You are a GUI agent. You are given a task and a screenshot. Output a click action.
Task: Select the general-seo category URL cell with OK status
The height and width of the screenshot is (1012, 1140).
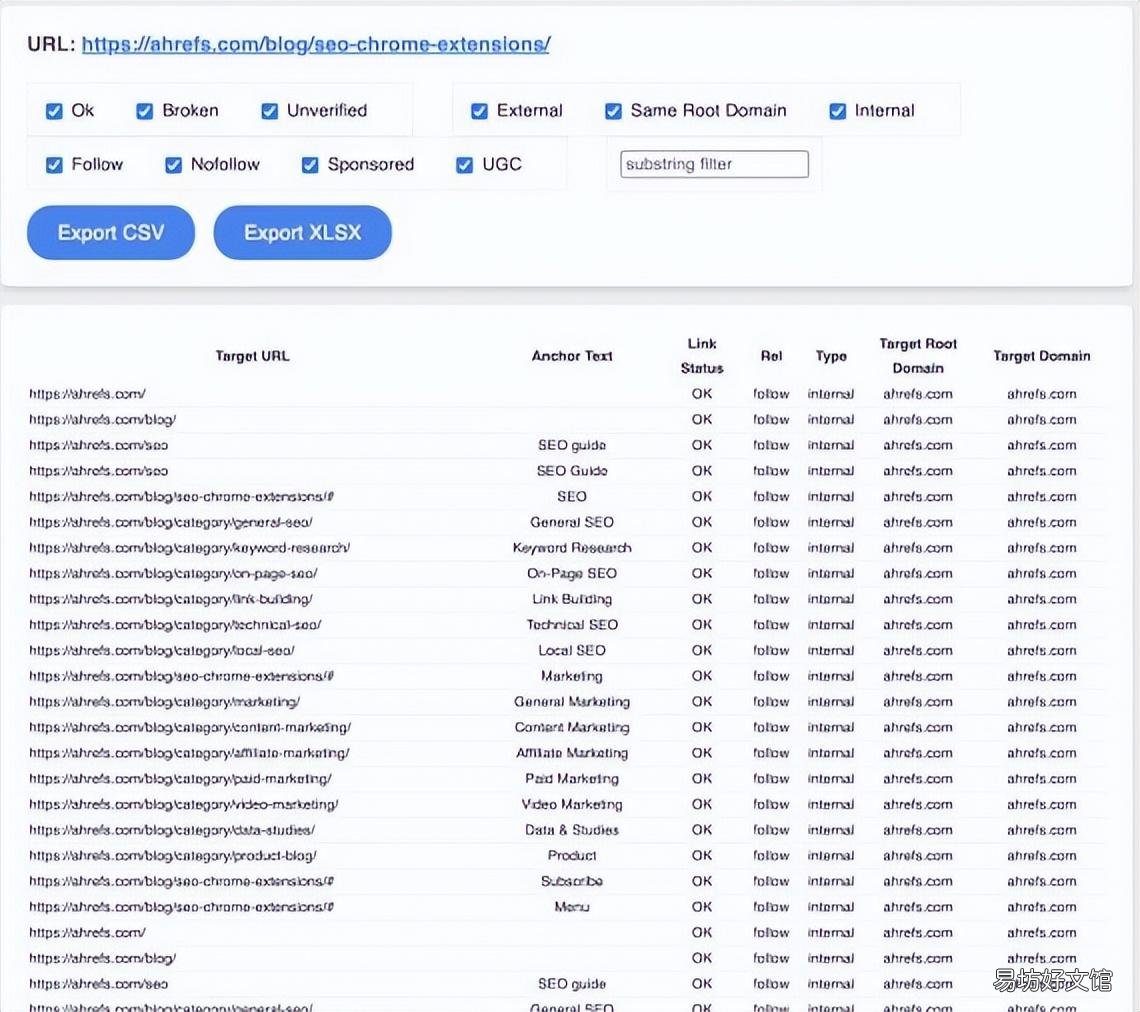[171, 523]
